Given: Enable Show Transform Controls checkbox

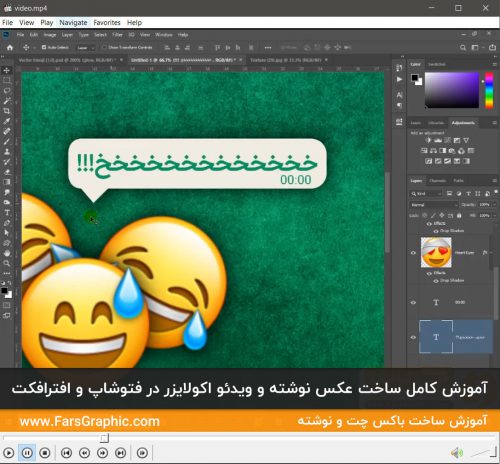Looking at the screenshot, I should [104, 47].
